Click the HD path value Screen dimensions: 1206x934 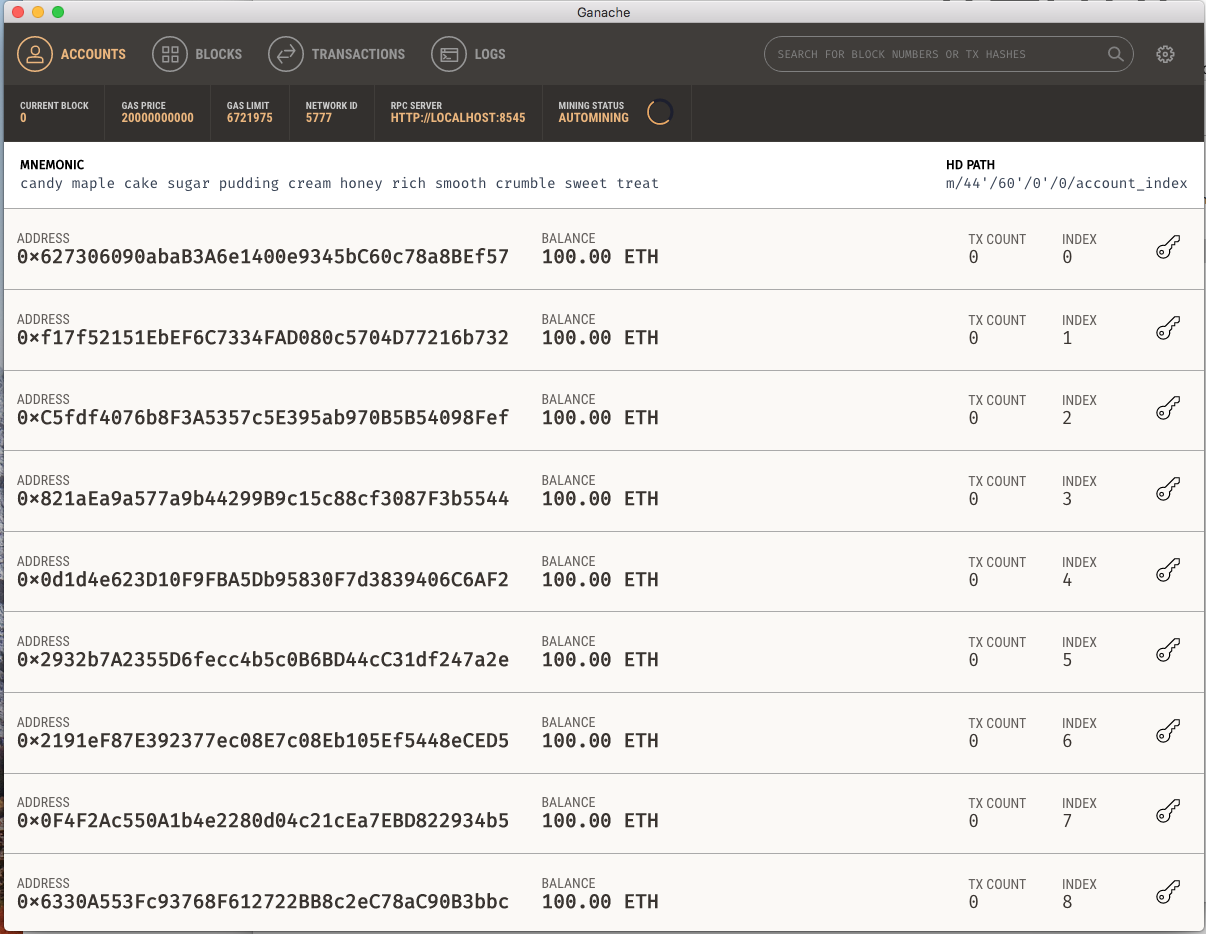pyautogui.click(x=1066, y=183)
